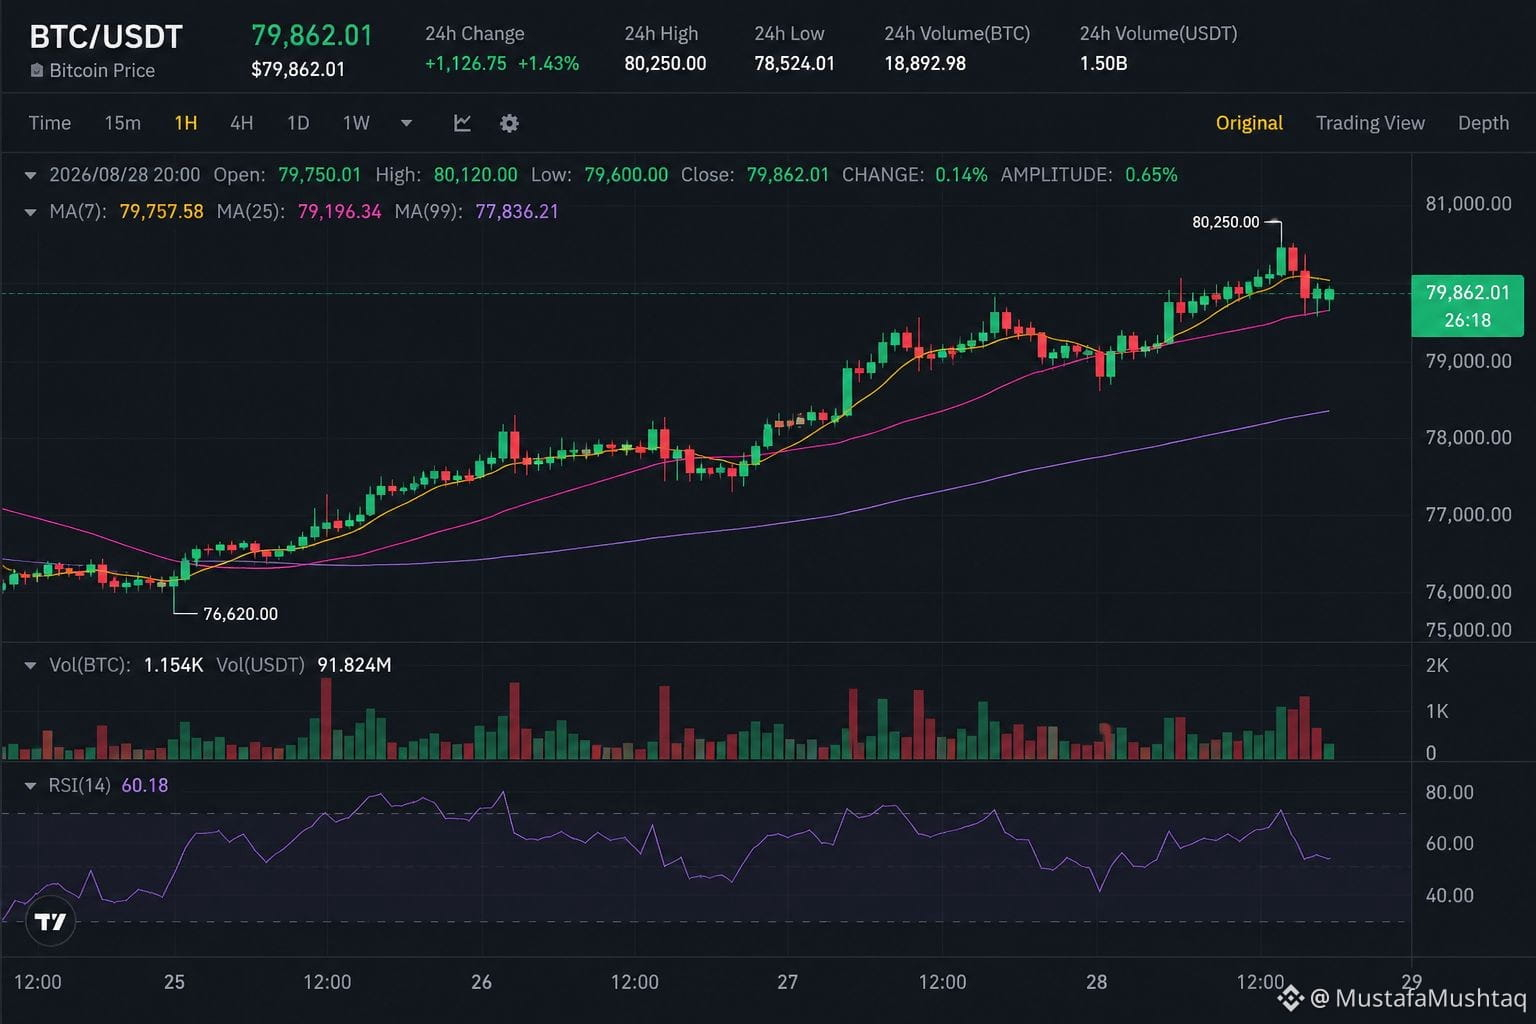Collapse the RSI(14) indicator panel
Screen dimensions: 1536x1024
pyautogui.click(x=30, y=786)
